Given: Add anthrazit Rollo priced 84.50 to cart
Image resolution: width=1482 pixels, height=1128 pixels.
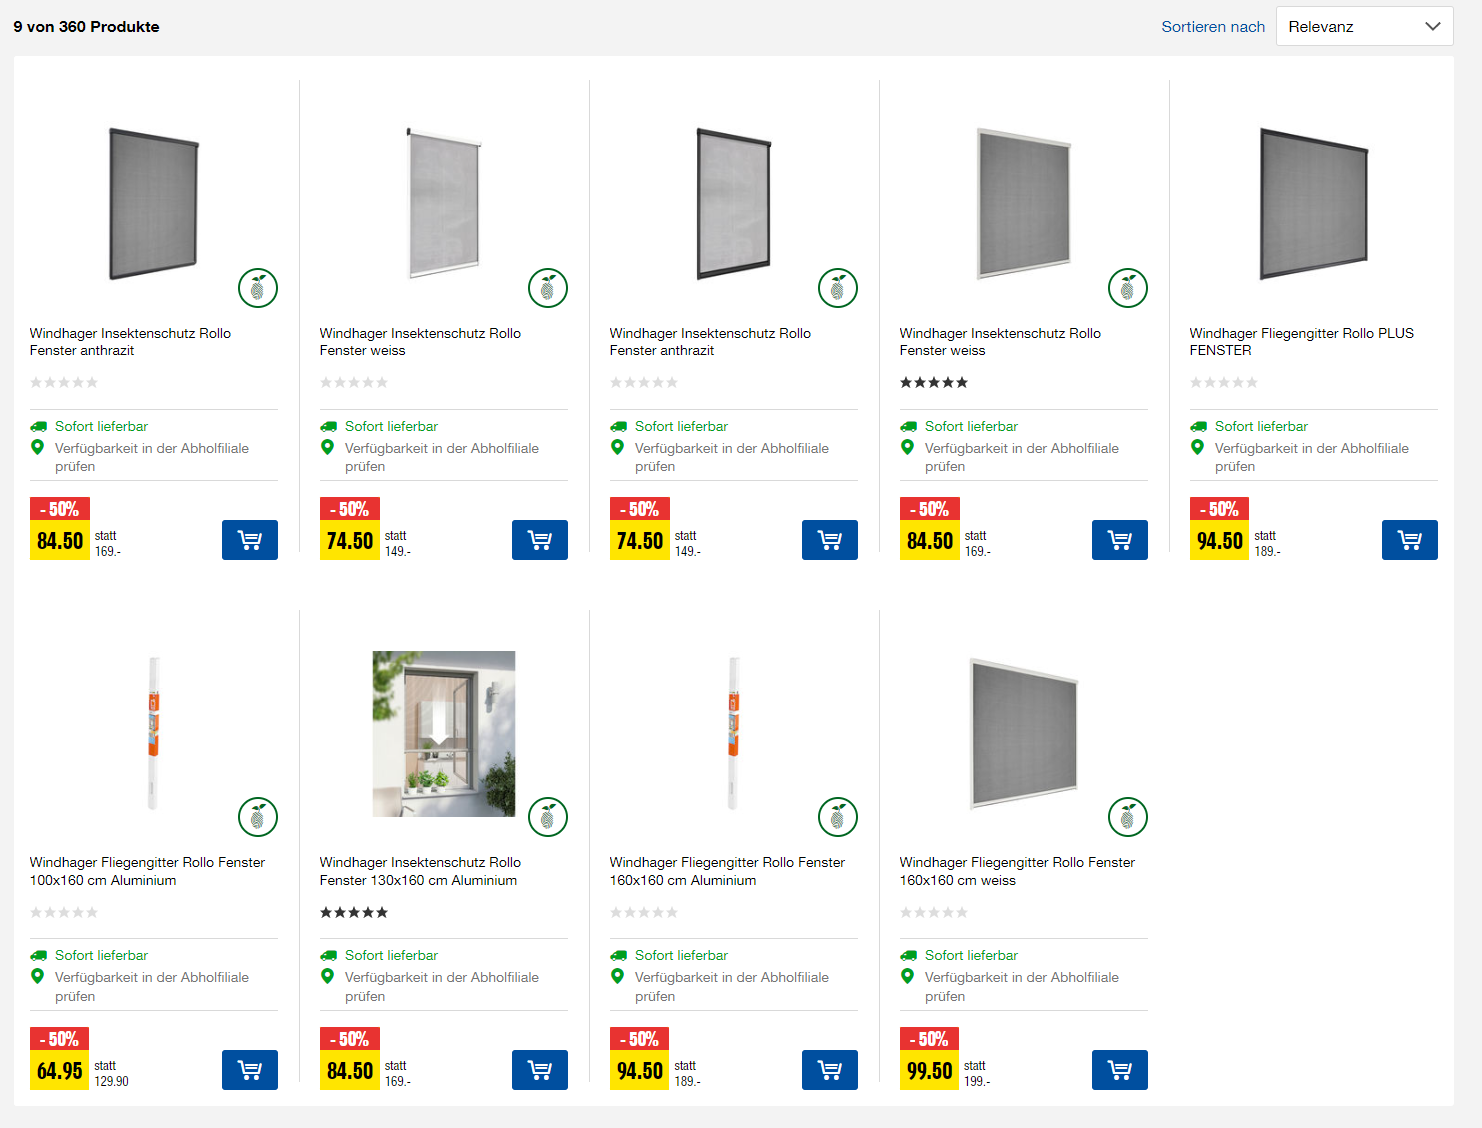Looking at the screenshot, I should [250, 540].
